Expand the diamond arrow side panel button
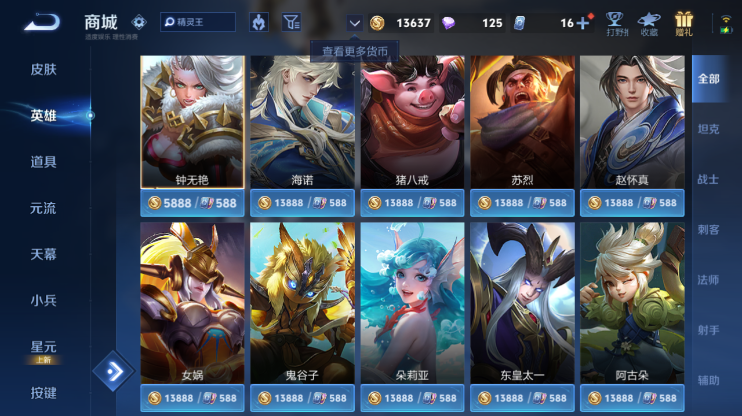742x416 pixels. point(114,371)
